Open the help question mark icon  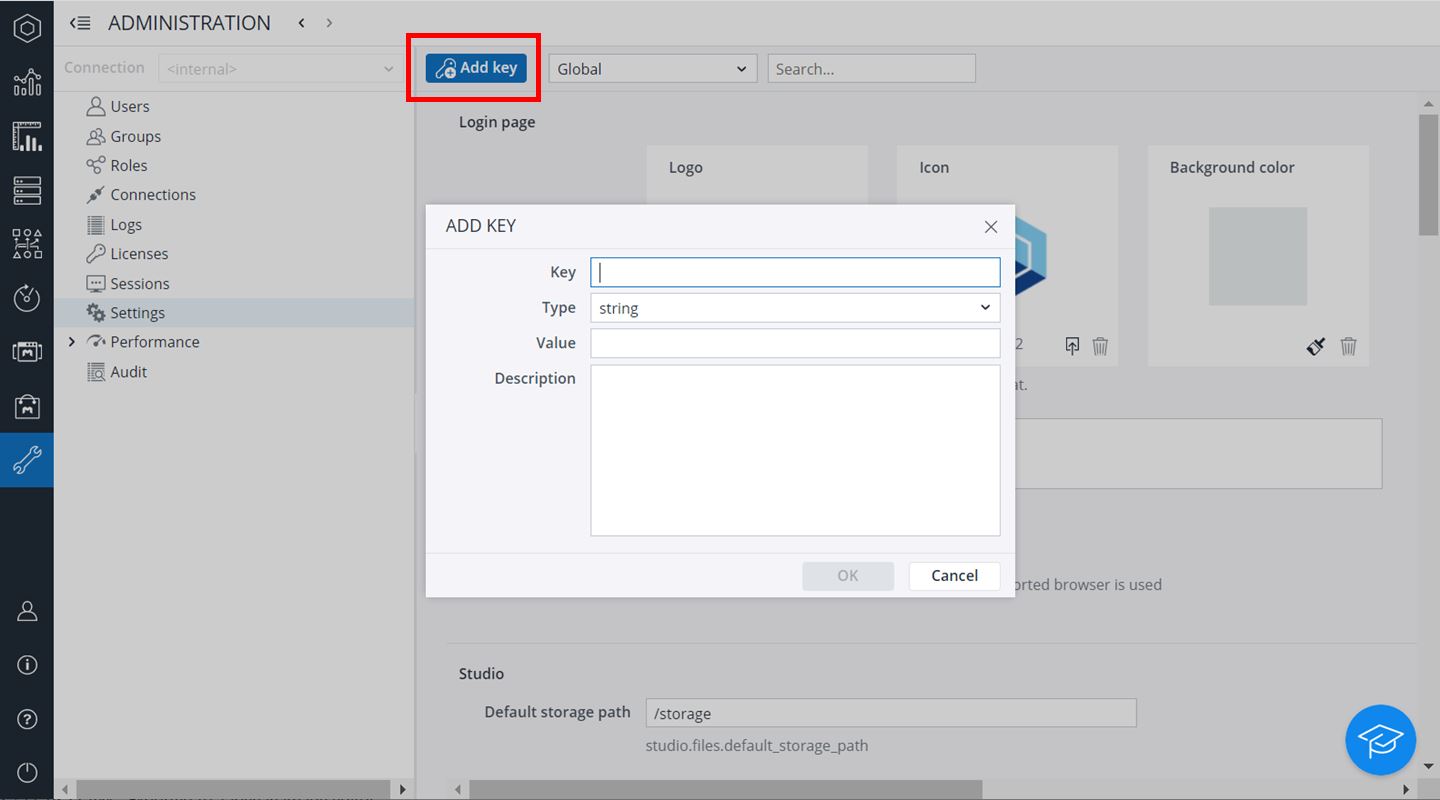click(27, 719)
